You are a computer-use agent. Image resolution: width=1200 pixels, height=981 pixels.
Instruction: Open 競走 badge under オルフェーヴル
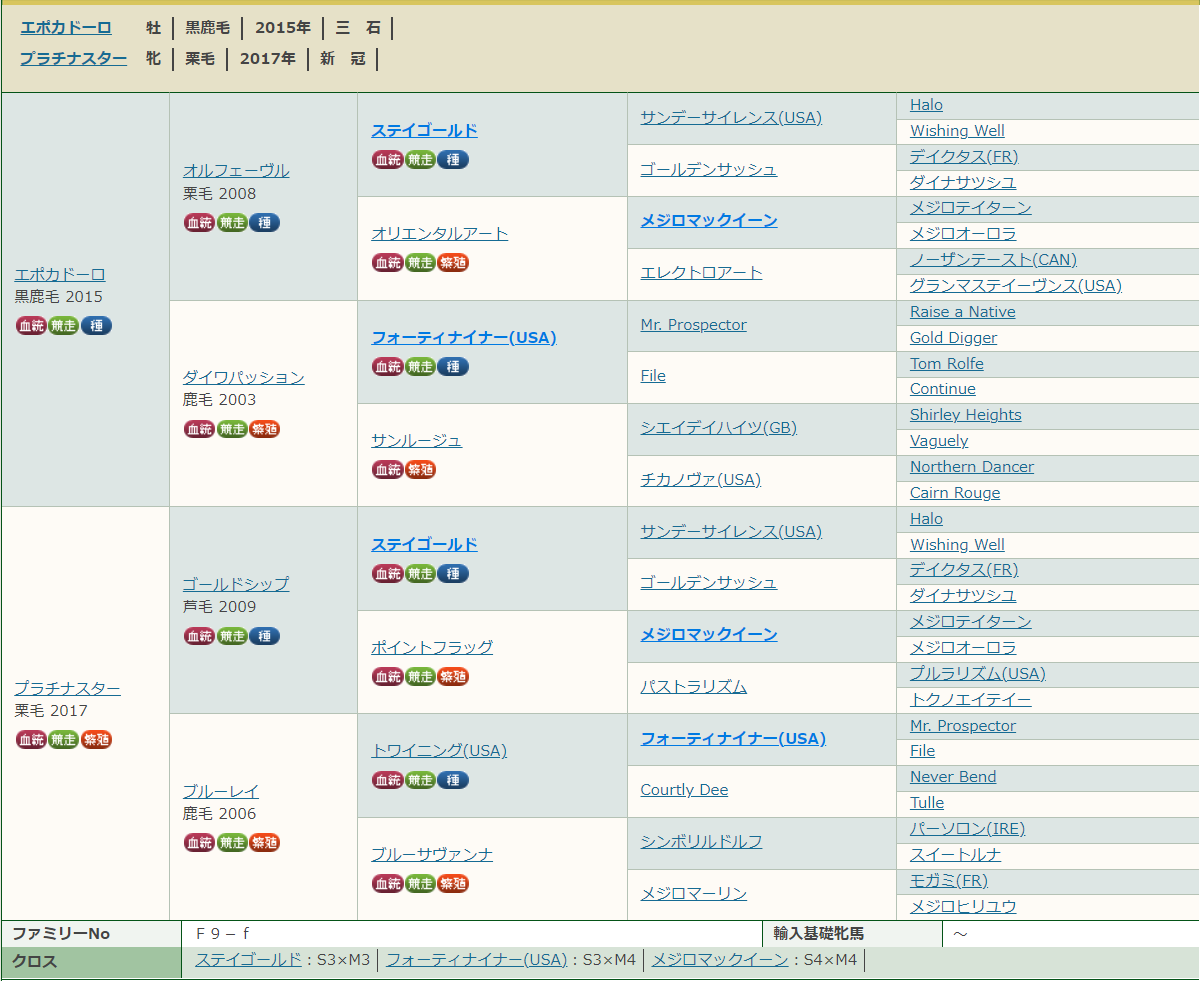(x=232, y=222)
